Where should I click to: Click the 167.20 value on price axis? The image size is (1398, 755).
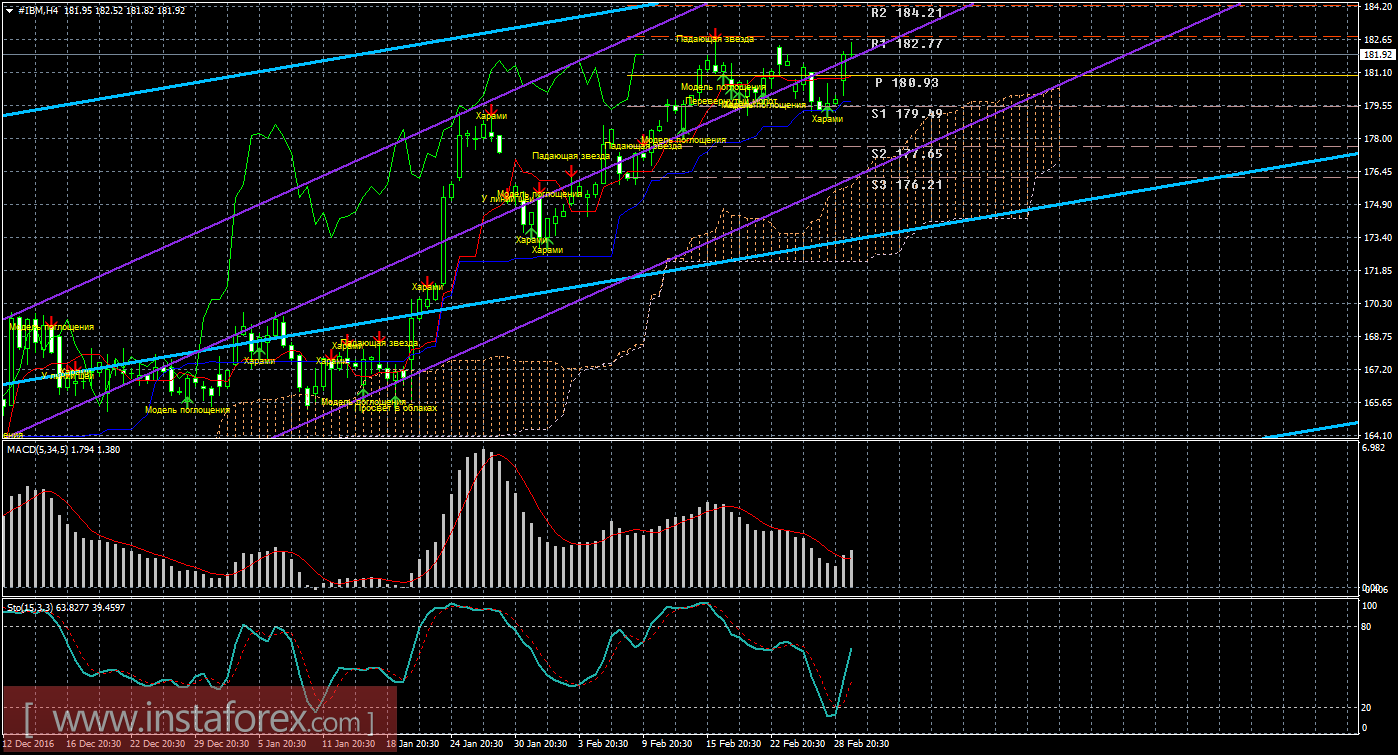[1379, 369]
